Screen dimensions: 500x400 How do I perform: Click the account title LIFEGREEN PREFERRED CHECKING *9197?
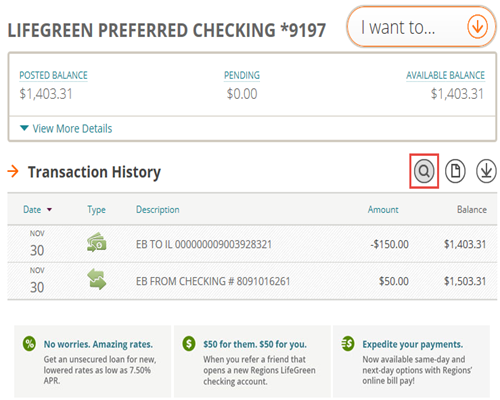[167, 30]
